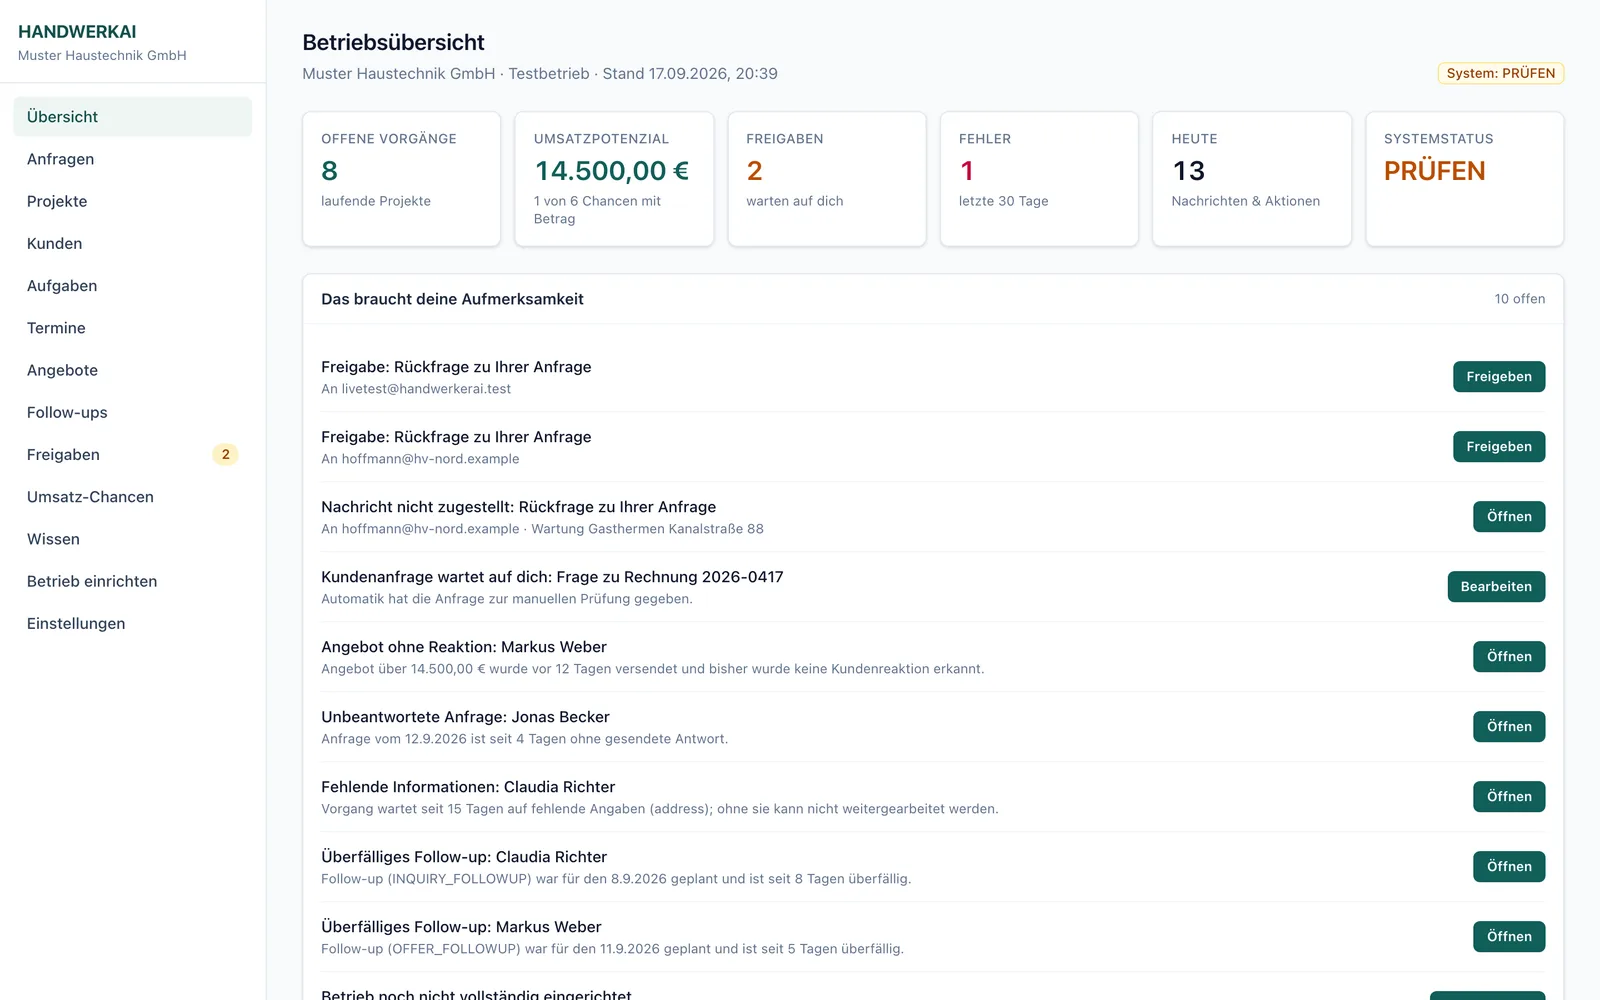This screenshot has height=1000, width=1600.
Task: Click 'Stand 17.09.2026, 20:39' subtitle text
Action: point(690,74)
